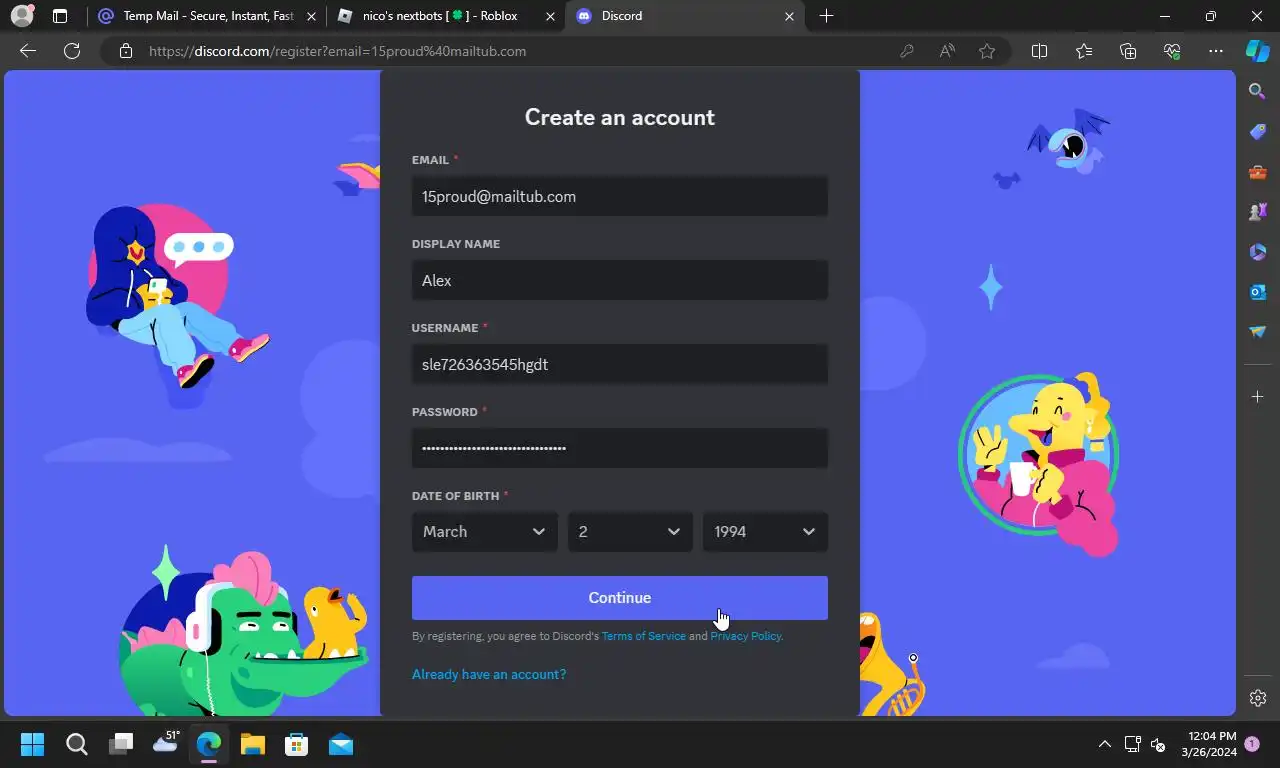The width and height of the screenshot is (1280, 768).
Task: Open the Terms of Service link
Action: tap(644, 636)
